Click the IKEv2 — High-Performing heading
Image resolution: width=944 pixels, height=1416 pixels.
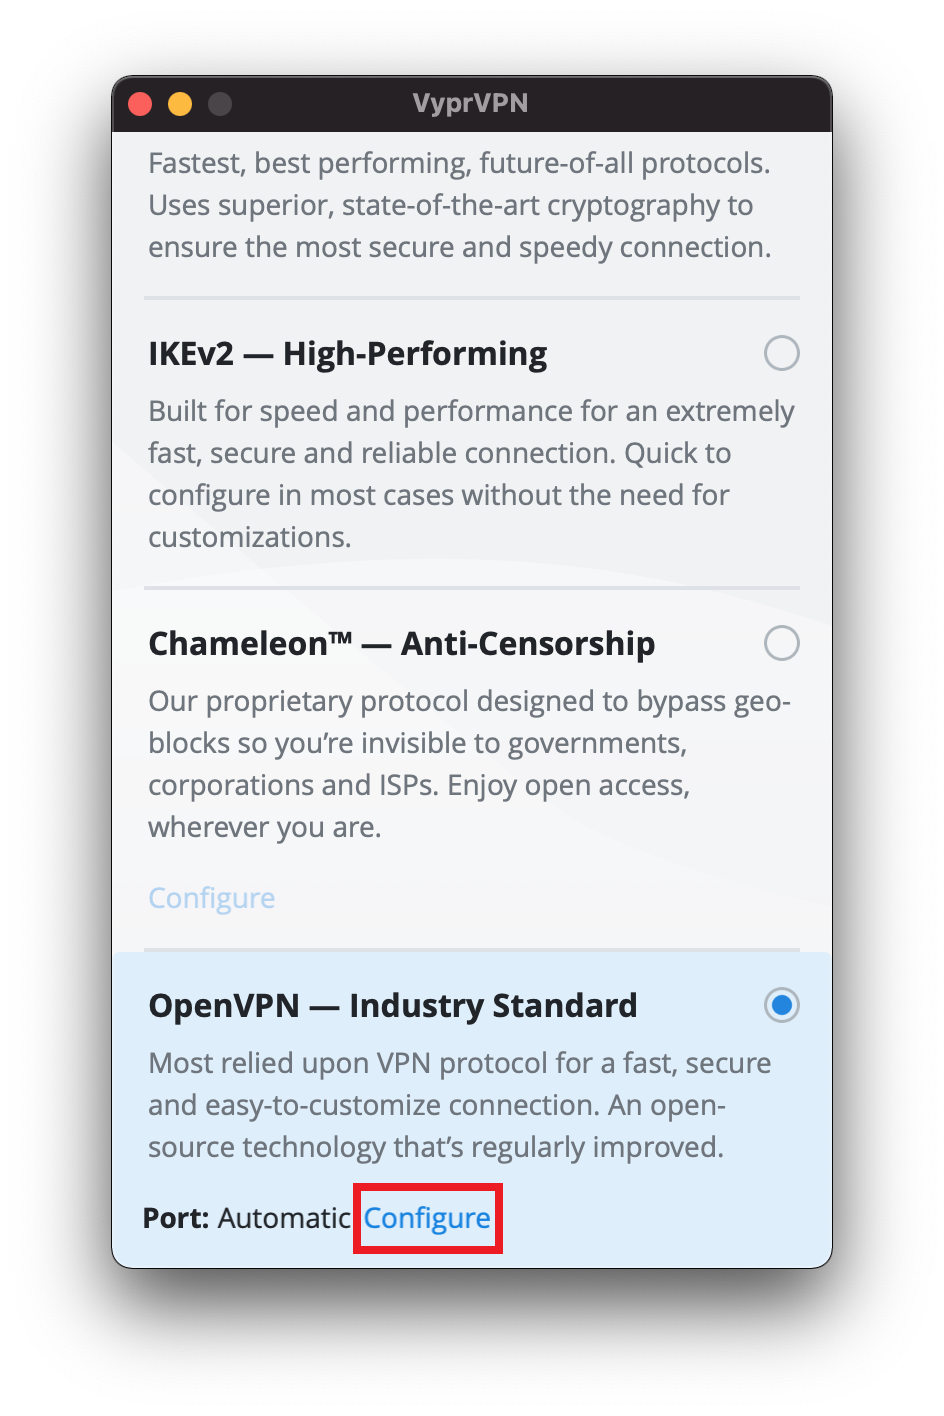pyautogui.click(x=347, y=353)
